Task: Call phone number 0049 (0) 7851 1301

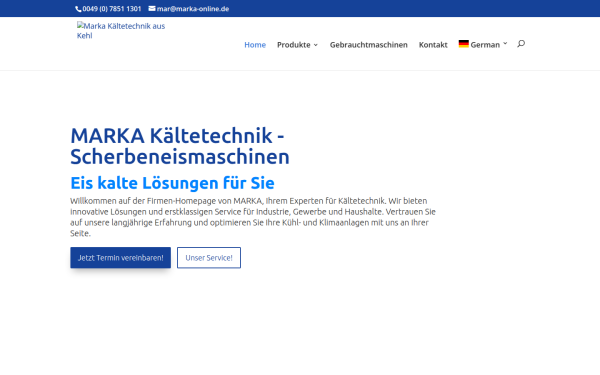Action: pyautogui.click(x=112, y=9)
